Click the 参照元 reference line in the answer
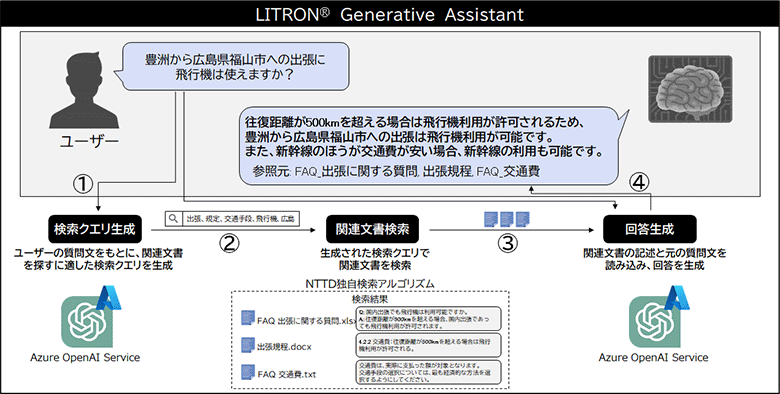This screenshot has width=780, height=394. click(x=396, y=172)
